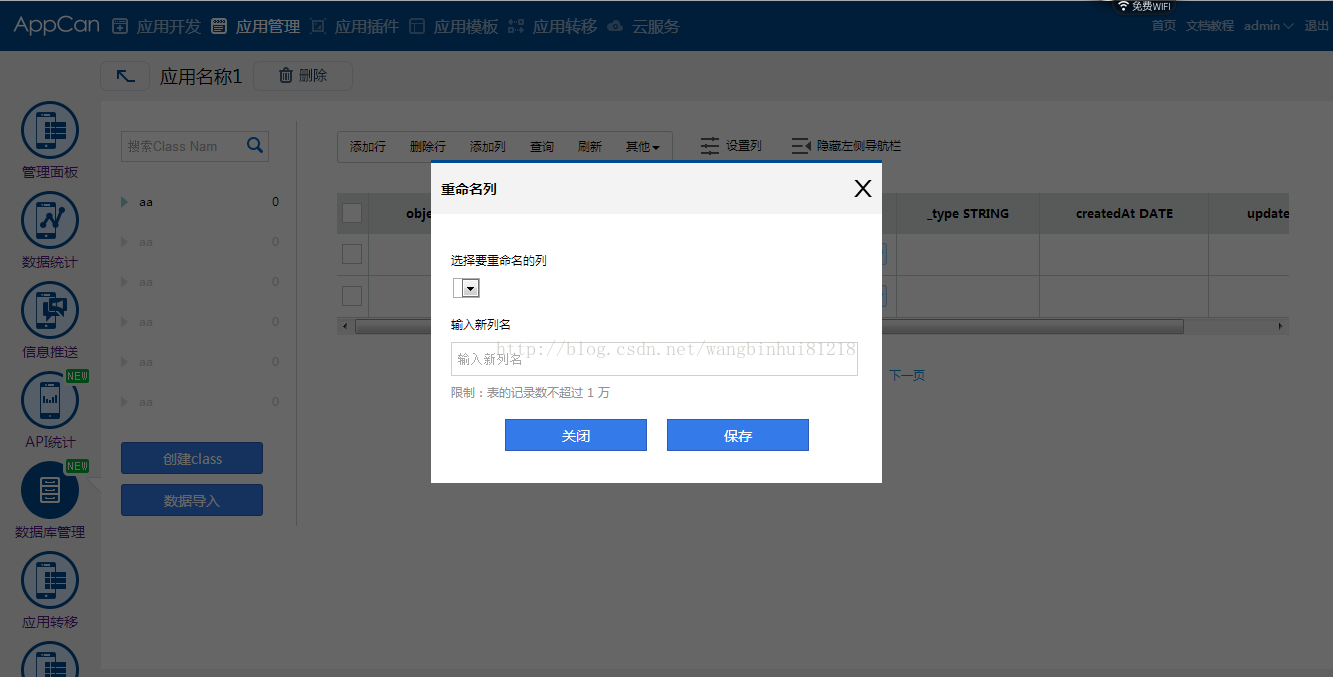The image size is (1333, 677).
Task: Open the API统计 sidebar icon
Action: (x=50, y=400)
